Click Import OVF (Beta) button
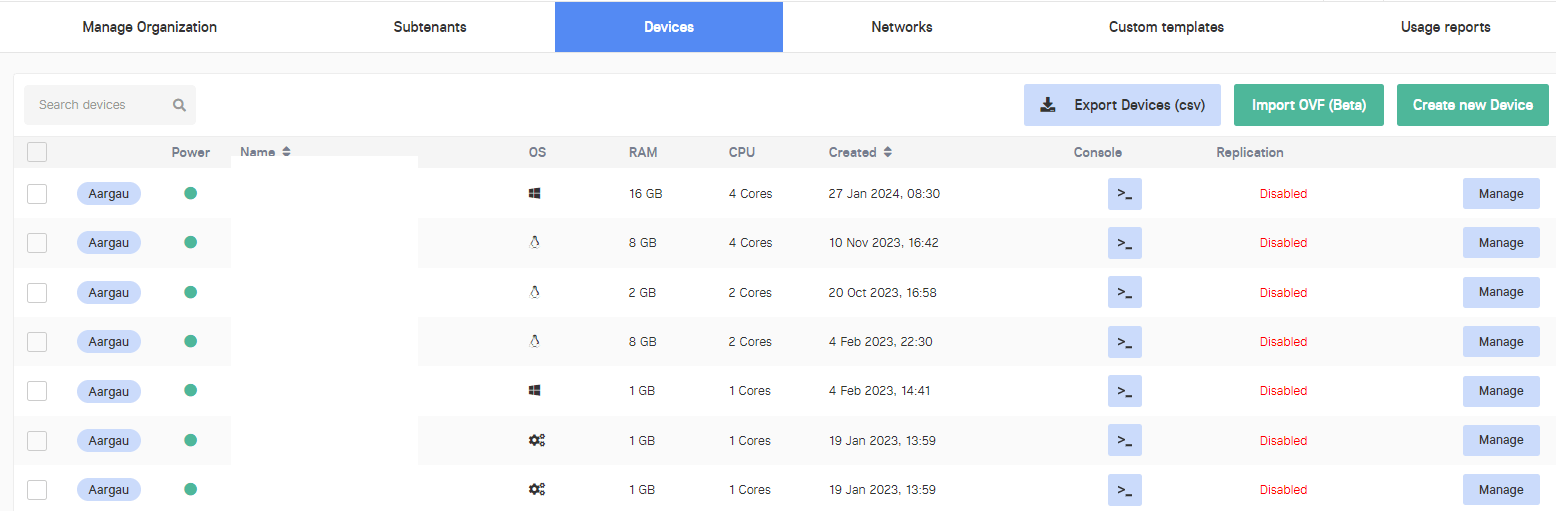 pos(1308,105)
